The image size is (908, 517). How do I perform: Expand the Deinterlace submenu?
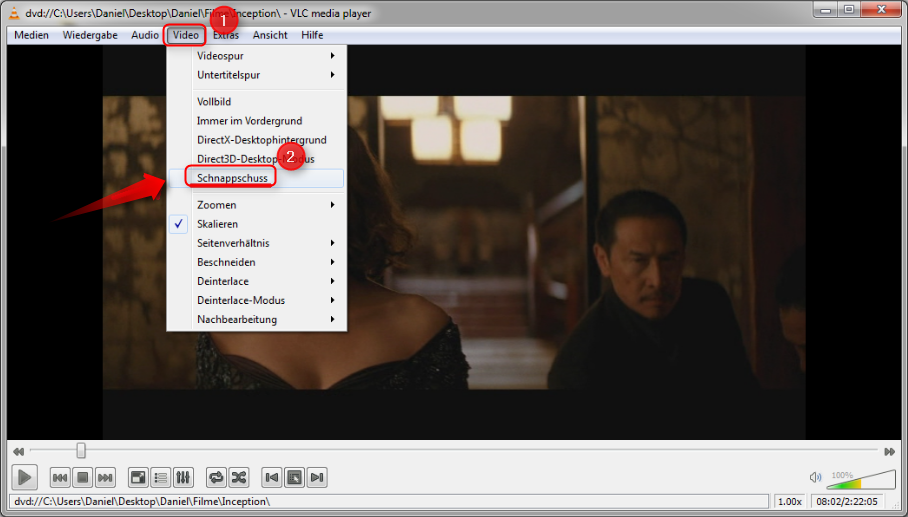(x=257, y=281)
